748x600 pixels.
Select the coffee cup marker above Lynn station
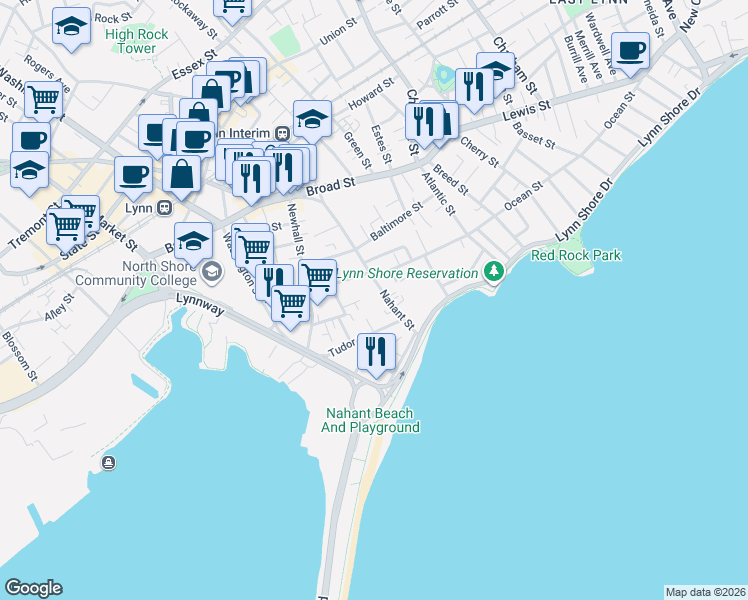(x=134, y=176)
